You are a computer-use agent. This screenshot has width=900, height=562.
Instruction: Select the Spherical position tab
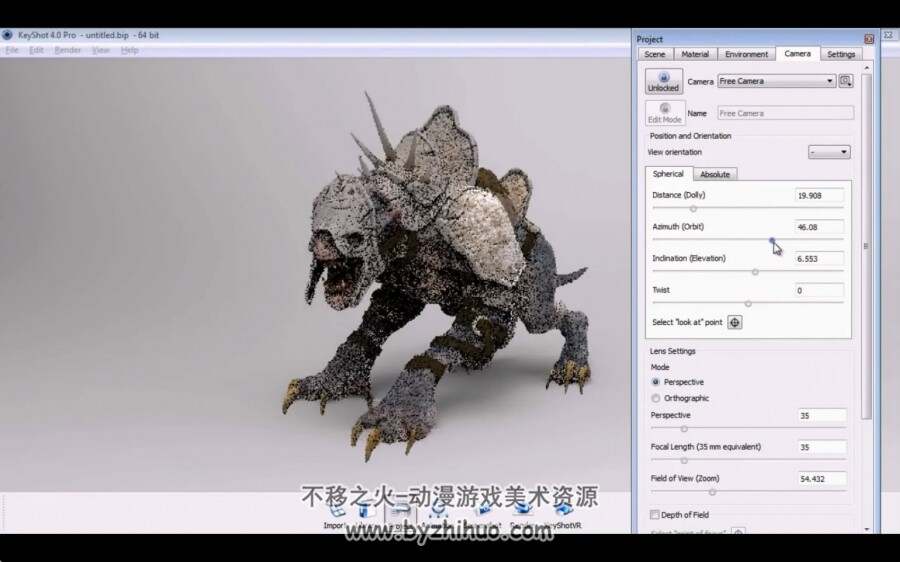(668, 173)
